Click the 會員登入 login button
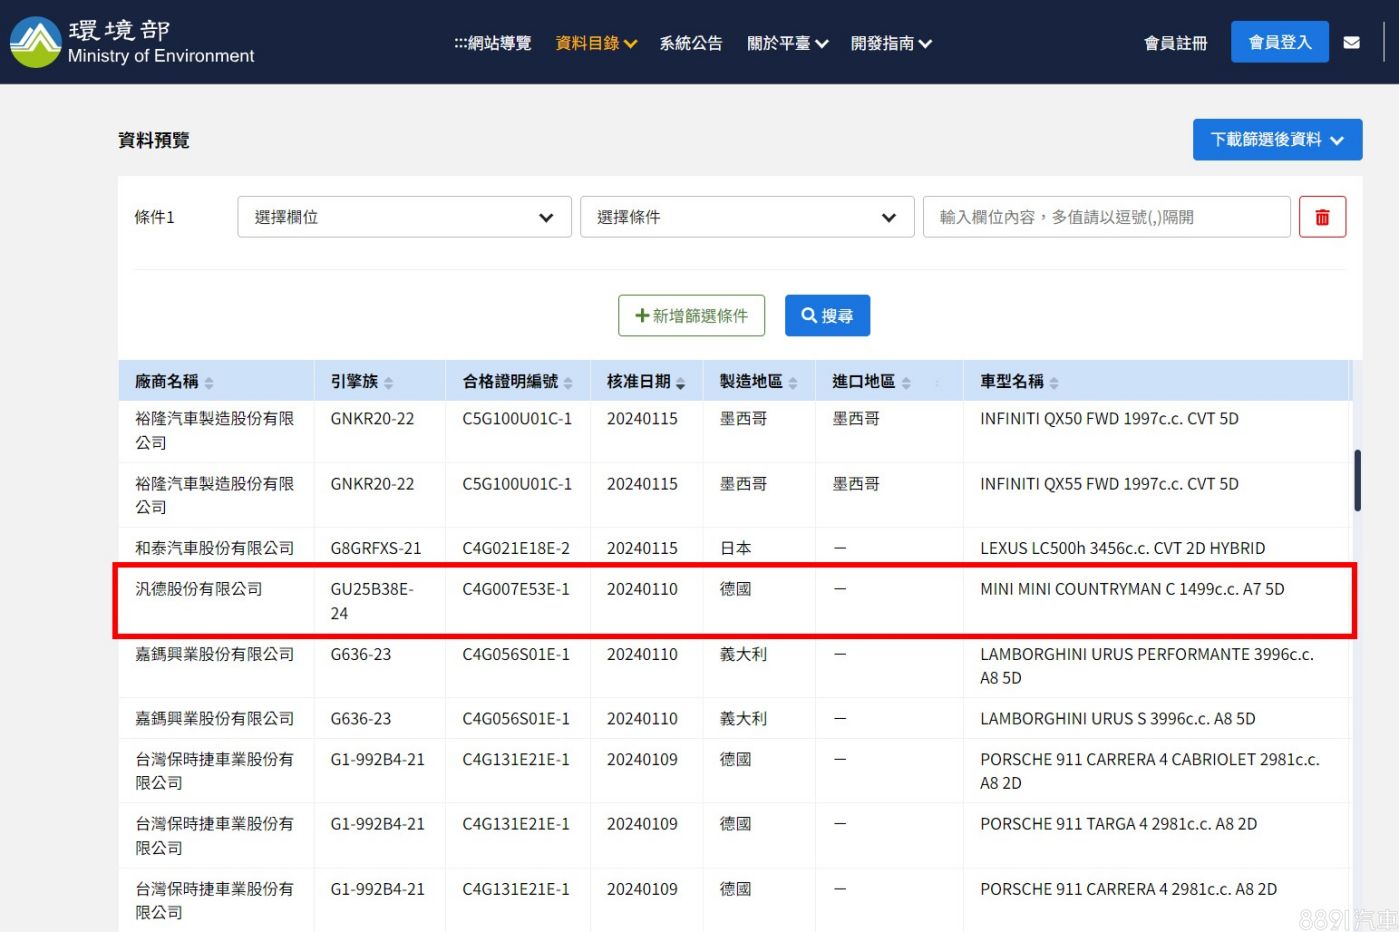 click(1279, 42)
